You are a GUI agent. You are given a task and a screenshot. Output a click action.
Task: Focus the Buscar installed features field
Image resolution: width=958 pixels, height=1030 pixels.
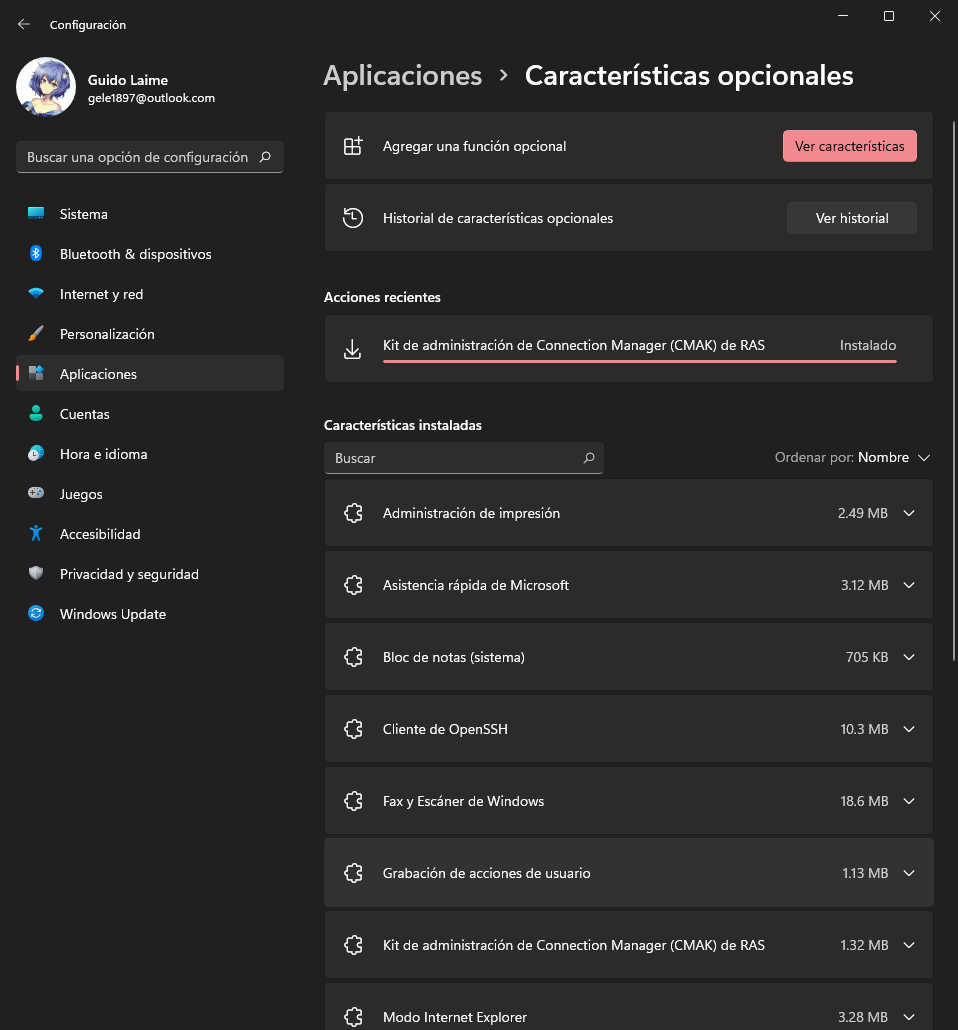[464, 458]
